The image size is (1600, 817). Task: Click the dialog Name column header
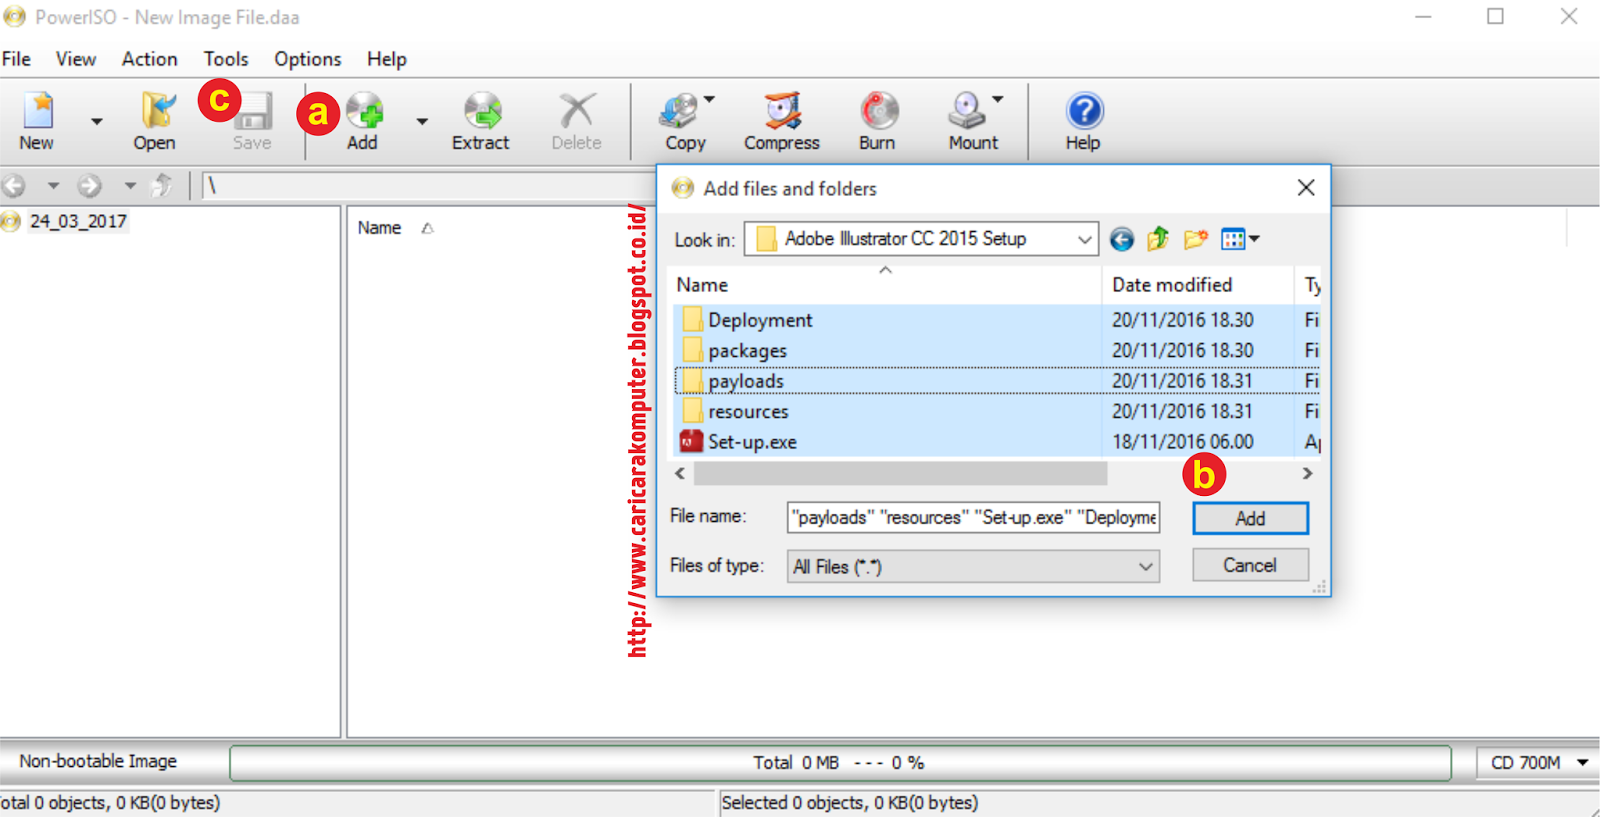[x=702, y=285]
